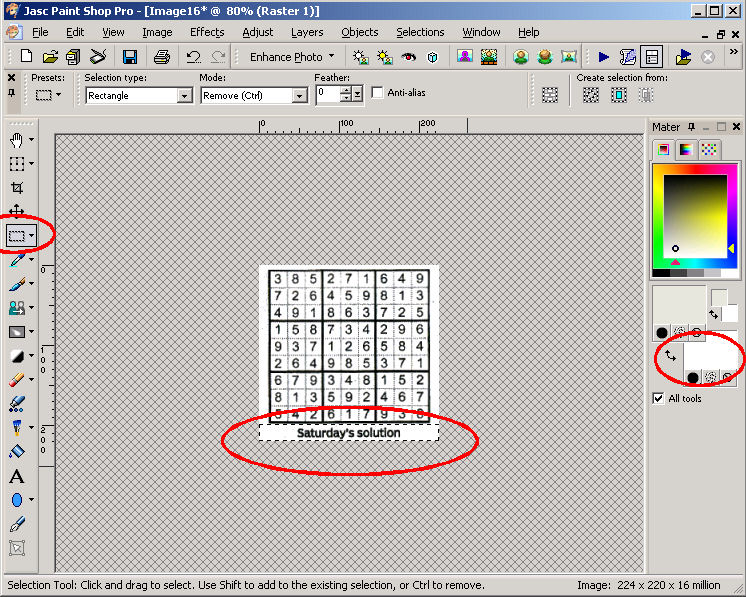
Task: Select the Crop tool
Action: (17, 188)
